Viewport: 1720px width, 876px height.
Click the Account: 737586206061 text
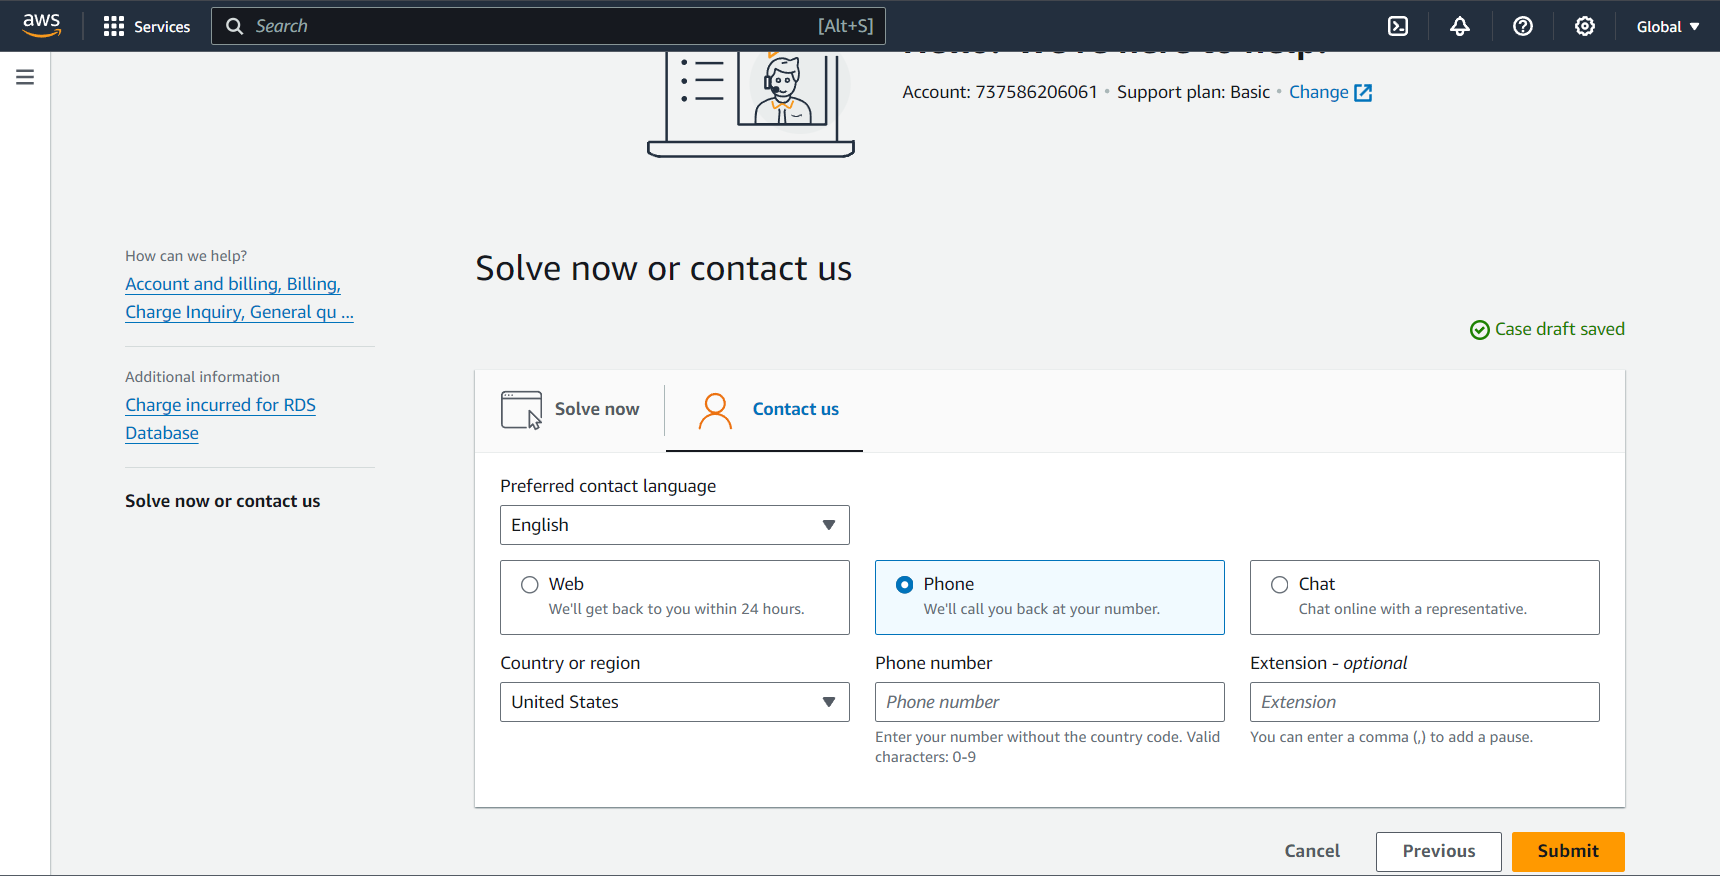pyautogui.click(x=1000, y=92)
